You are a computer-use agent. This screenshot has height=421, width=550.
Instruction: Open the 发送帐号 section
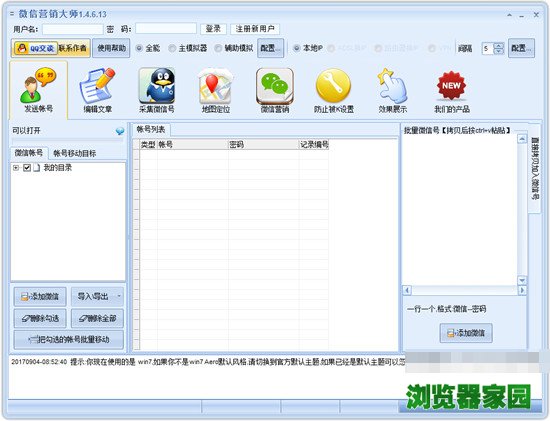[38, 91]
